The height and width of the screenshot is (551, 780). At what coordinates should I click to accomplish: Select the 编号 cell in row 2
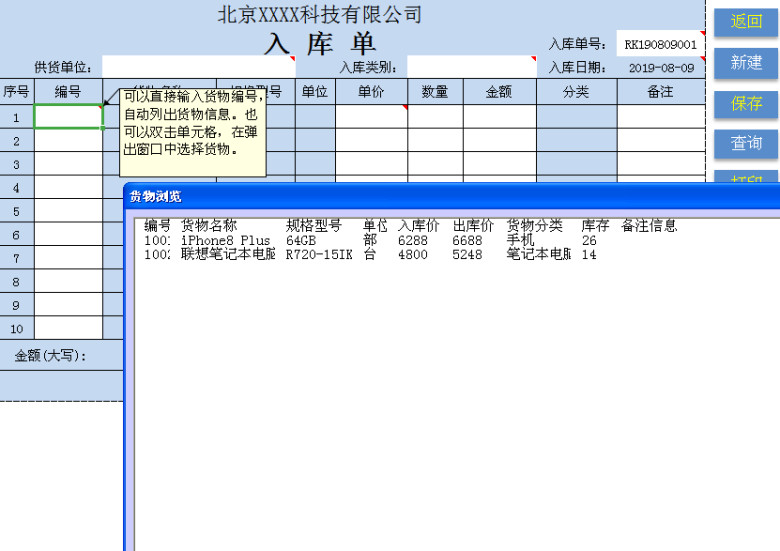click(x=68, y=141)
